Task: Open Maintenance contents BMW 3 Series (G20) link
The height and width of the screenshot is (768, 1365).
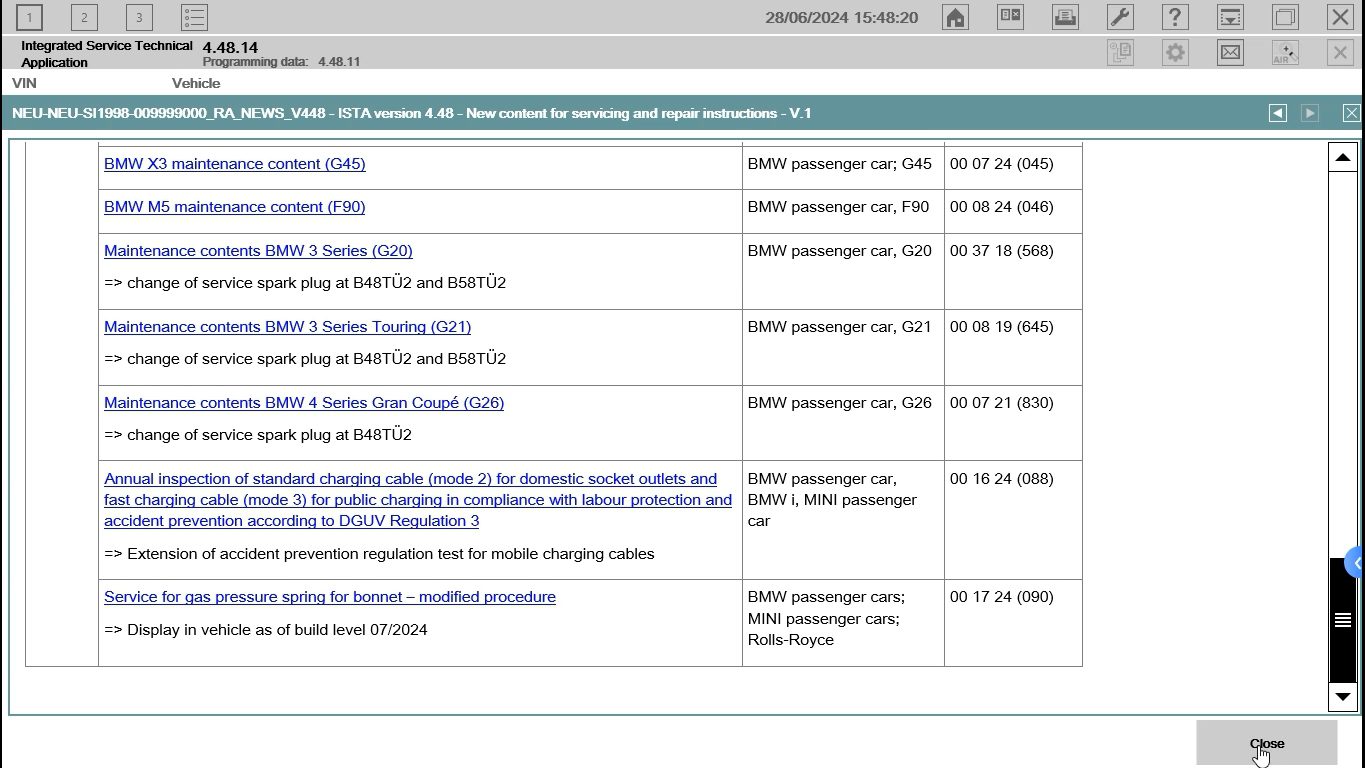Action: point(258,251)
